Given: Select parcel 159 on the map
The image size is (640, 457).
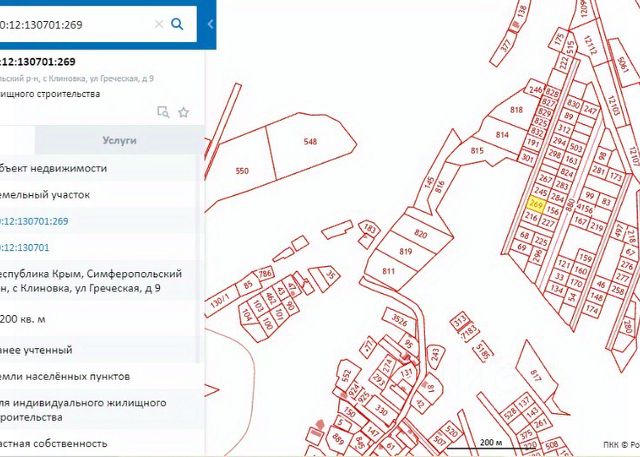Looking at the screenshot, I should pyautogui.click(x=585, y=258).
